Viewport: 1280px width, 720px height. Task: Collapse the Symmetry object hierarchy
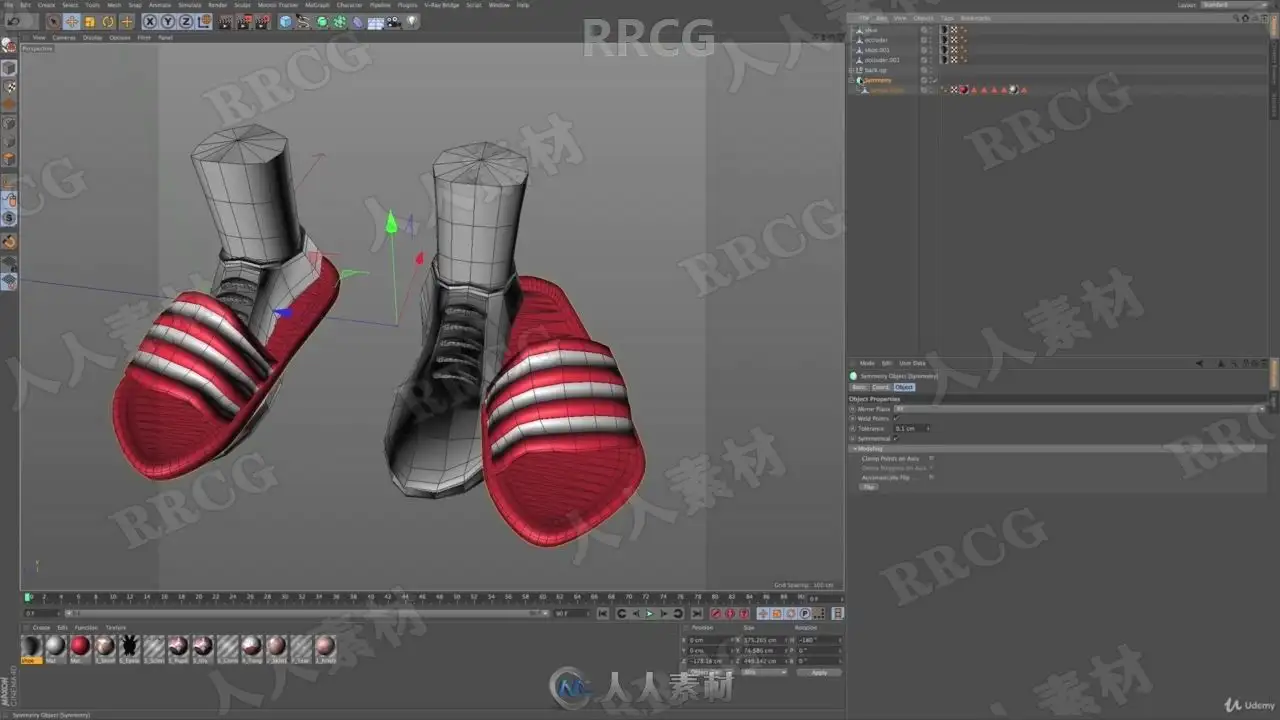click(x=851, y=80)
